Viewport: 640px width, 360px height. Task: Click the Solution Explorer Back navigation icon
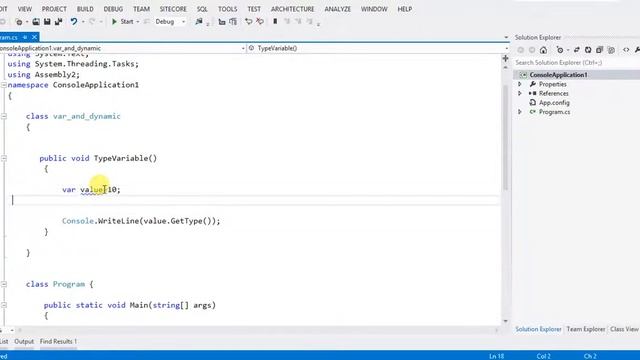click(x=520, y=50)
